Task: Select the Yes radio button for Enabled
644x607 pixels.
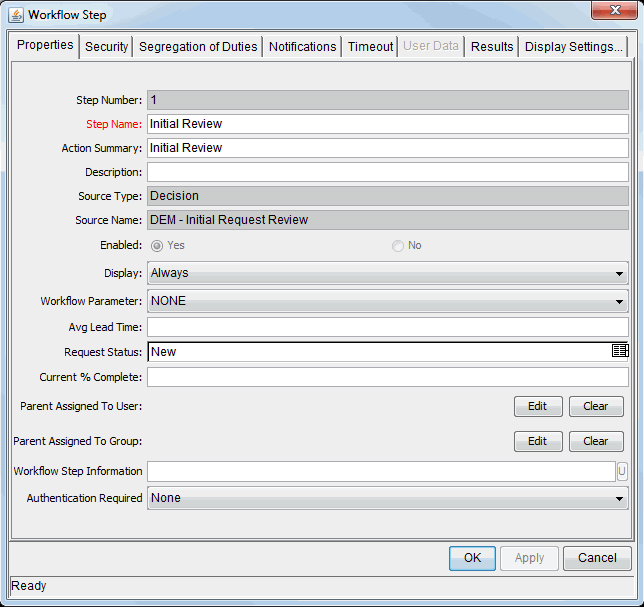Action: tap(157, 245)
